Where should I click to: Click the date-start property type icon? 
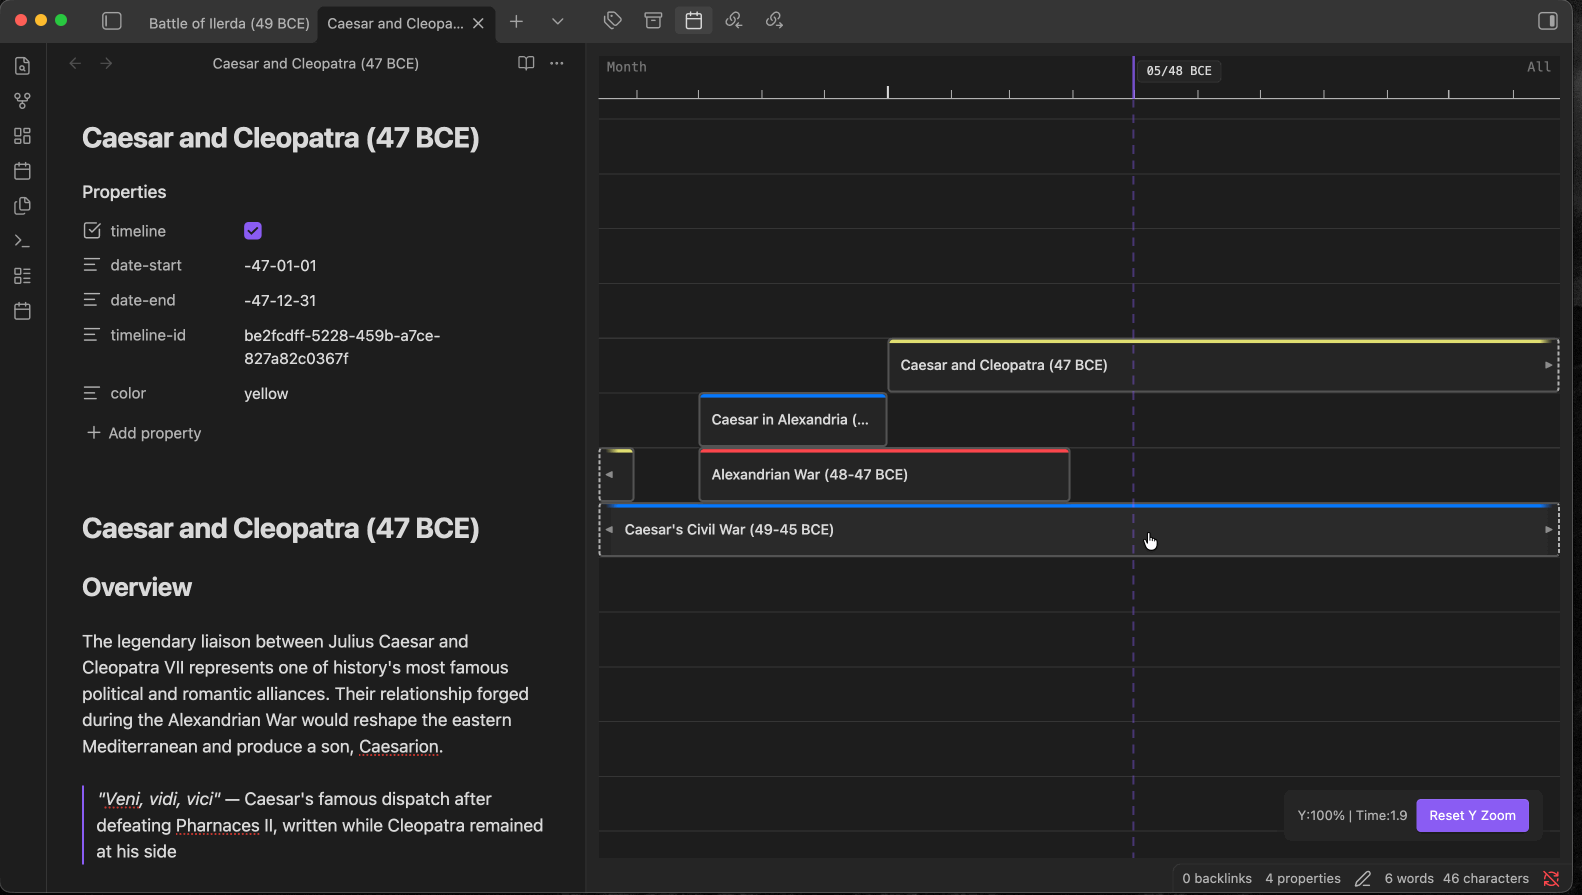point(91,265)
